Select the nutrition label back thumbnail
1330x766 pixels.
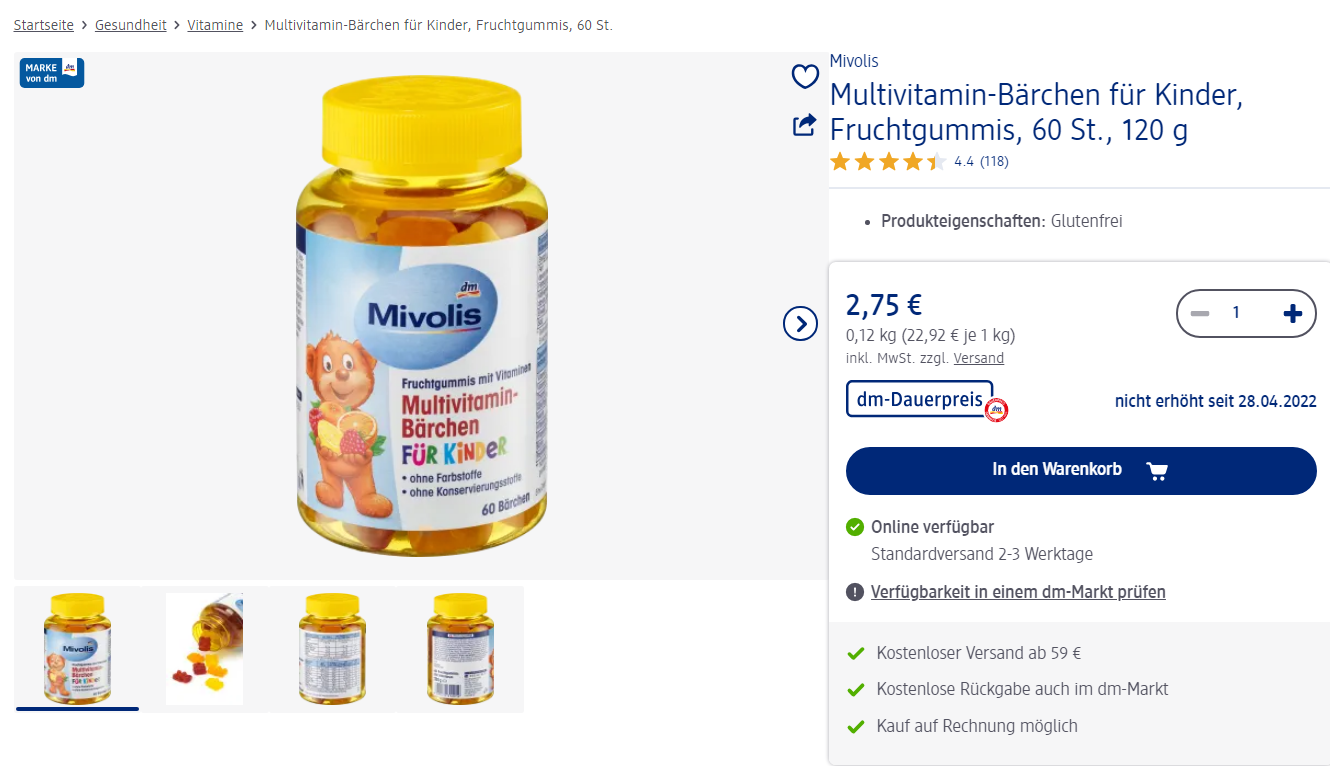pos(333,649)
